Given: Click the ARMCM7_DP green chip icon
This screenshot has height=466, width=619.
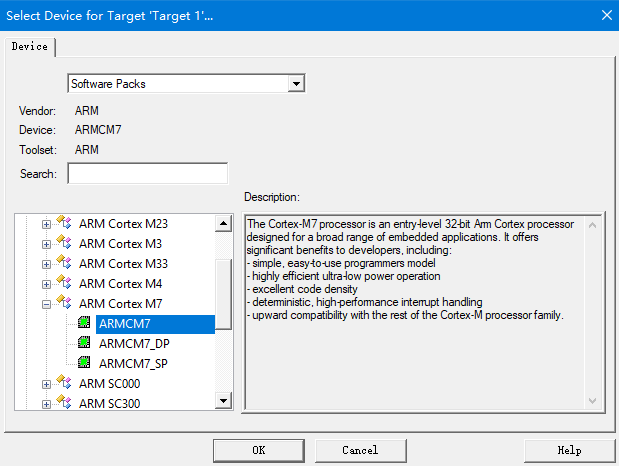Looking at the screenshot, I should [x=84, y=342].
